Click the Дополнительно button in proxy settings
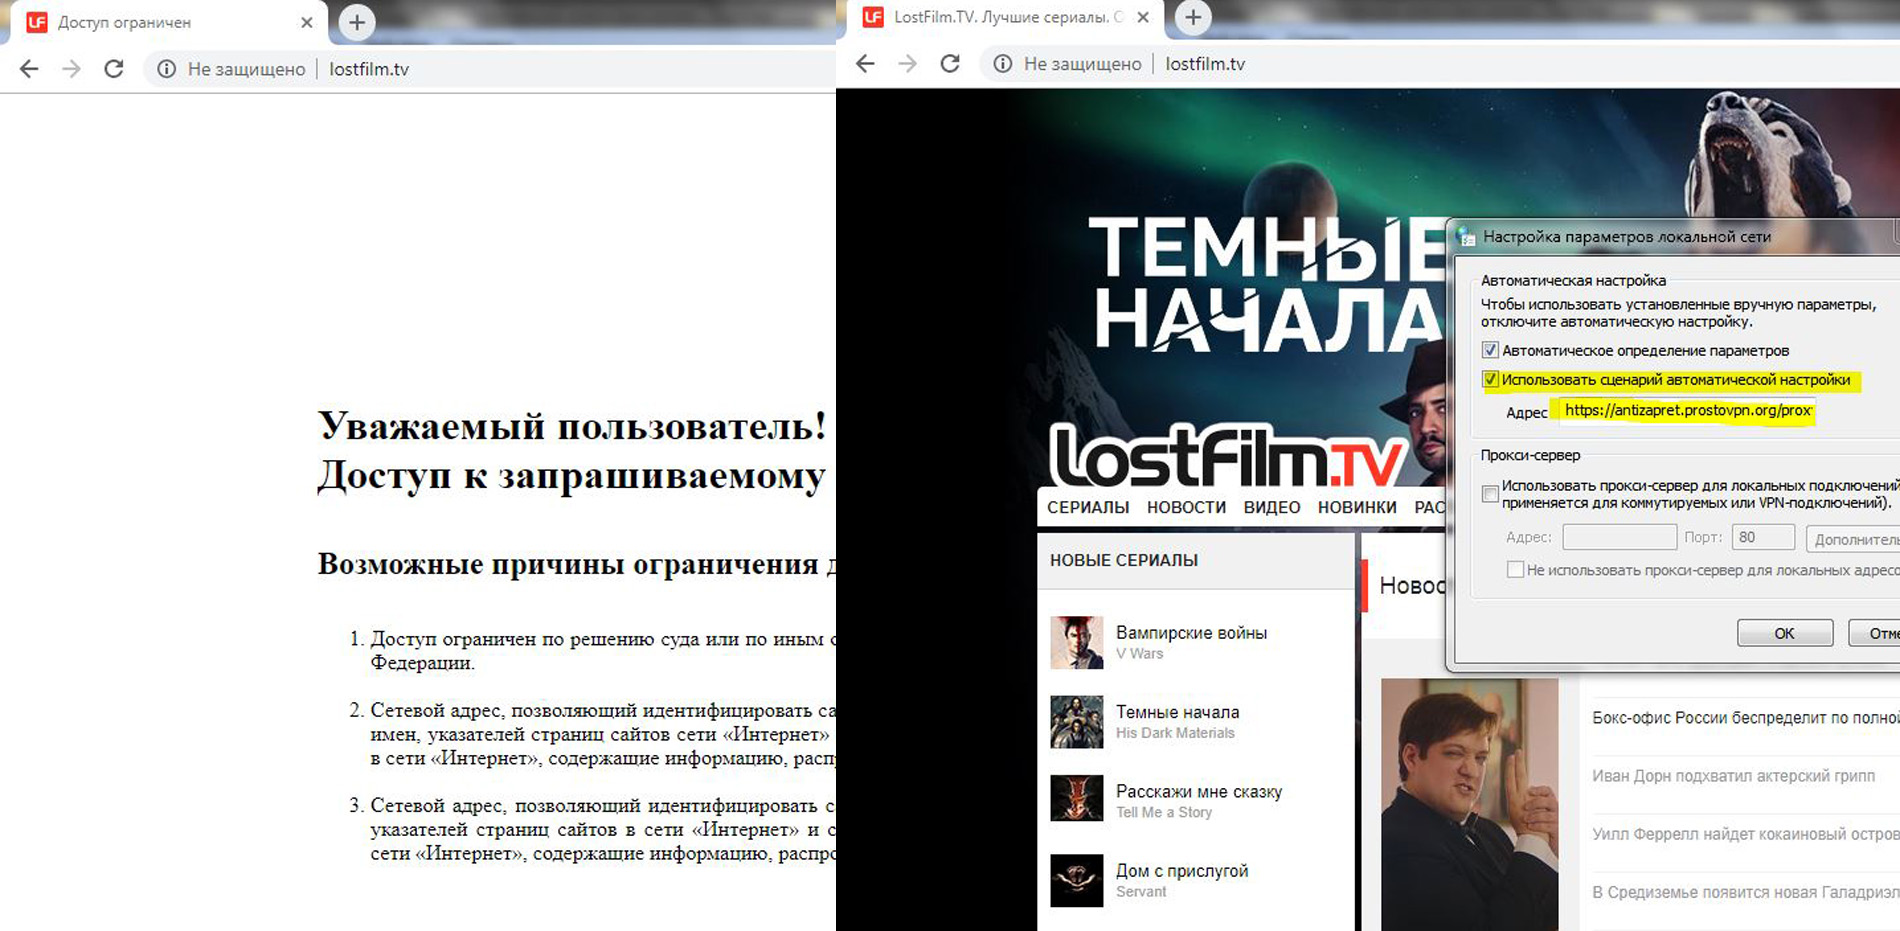Viewport: 1900px width, 931px height. coord(1852,539)
